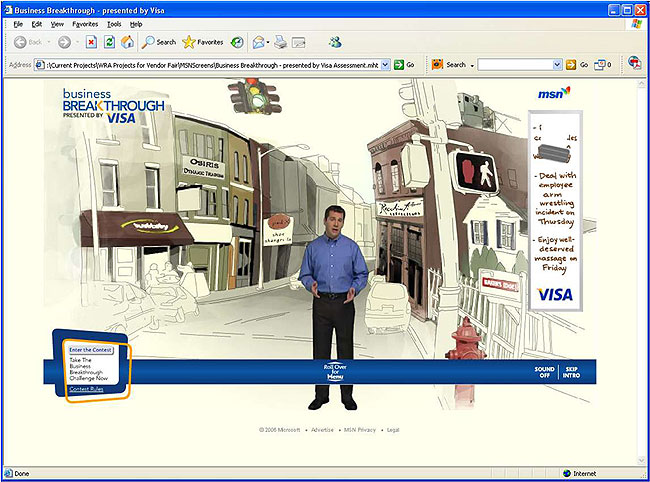Go to Home page icon

click(128, 42)
